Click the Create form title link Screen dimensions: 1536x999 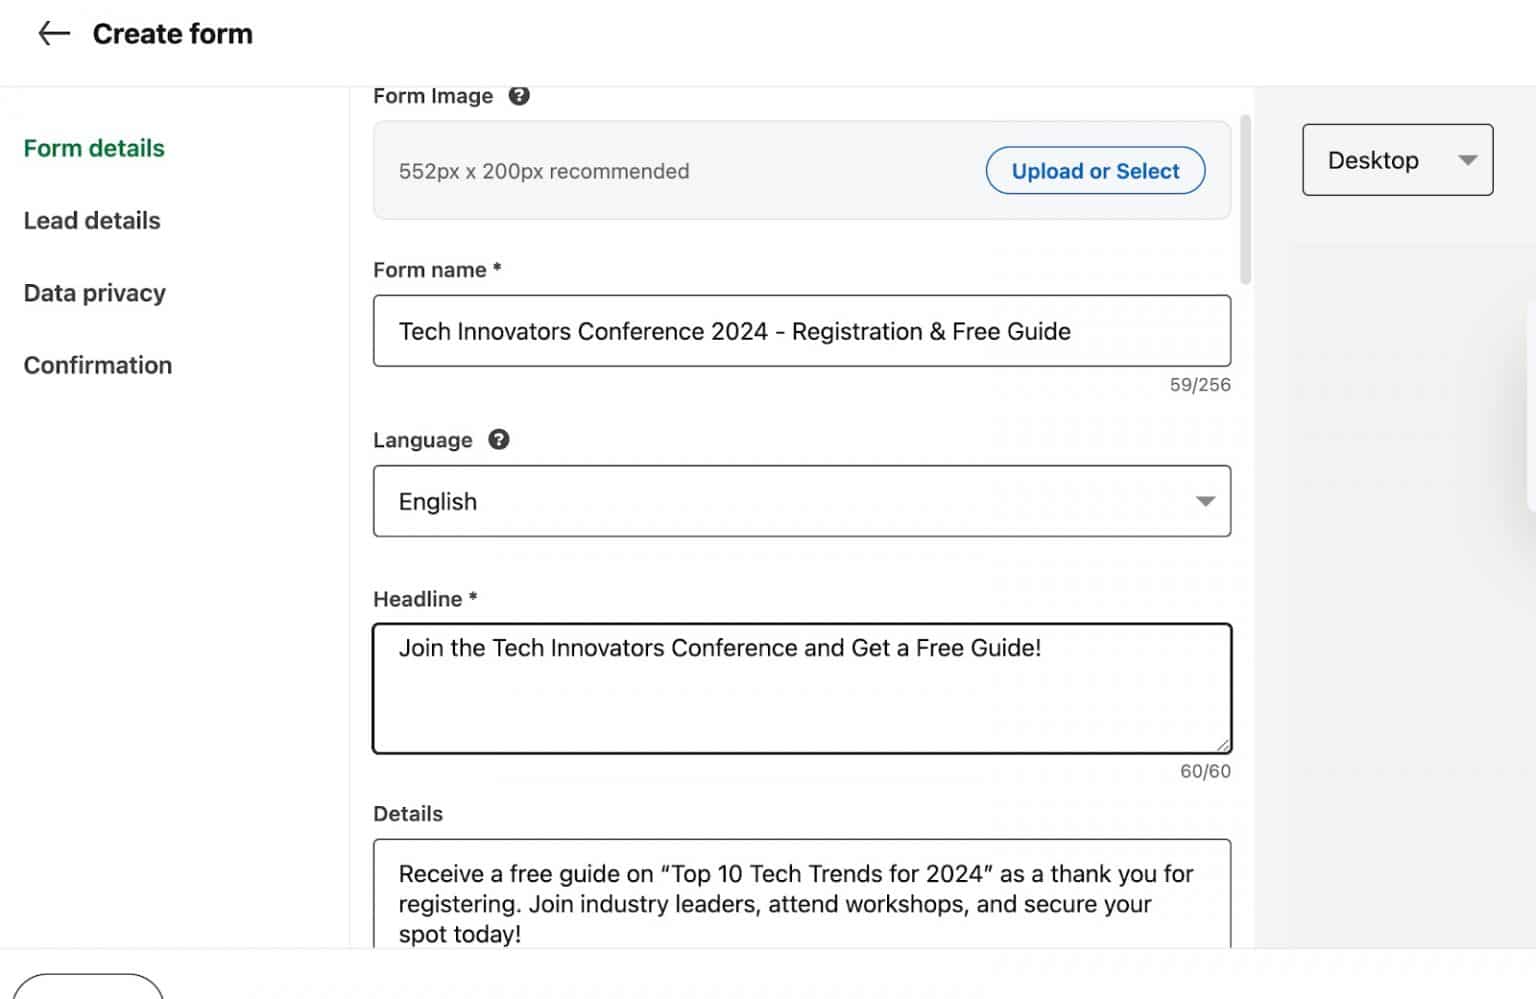coord(171,33)
